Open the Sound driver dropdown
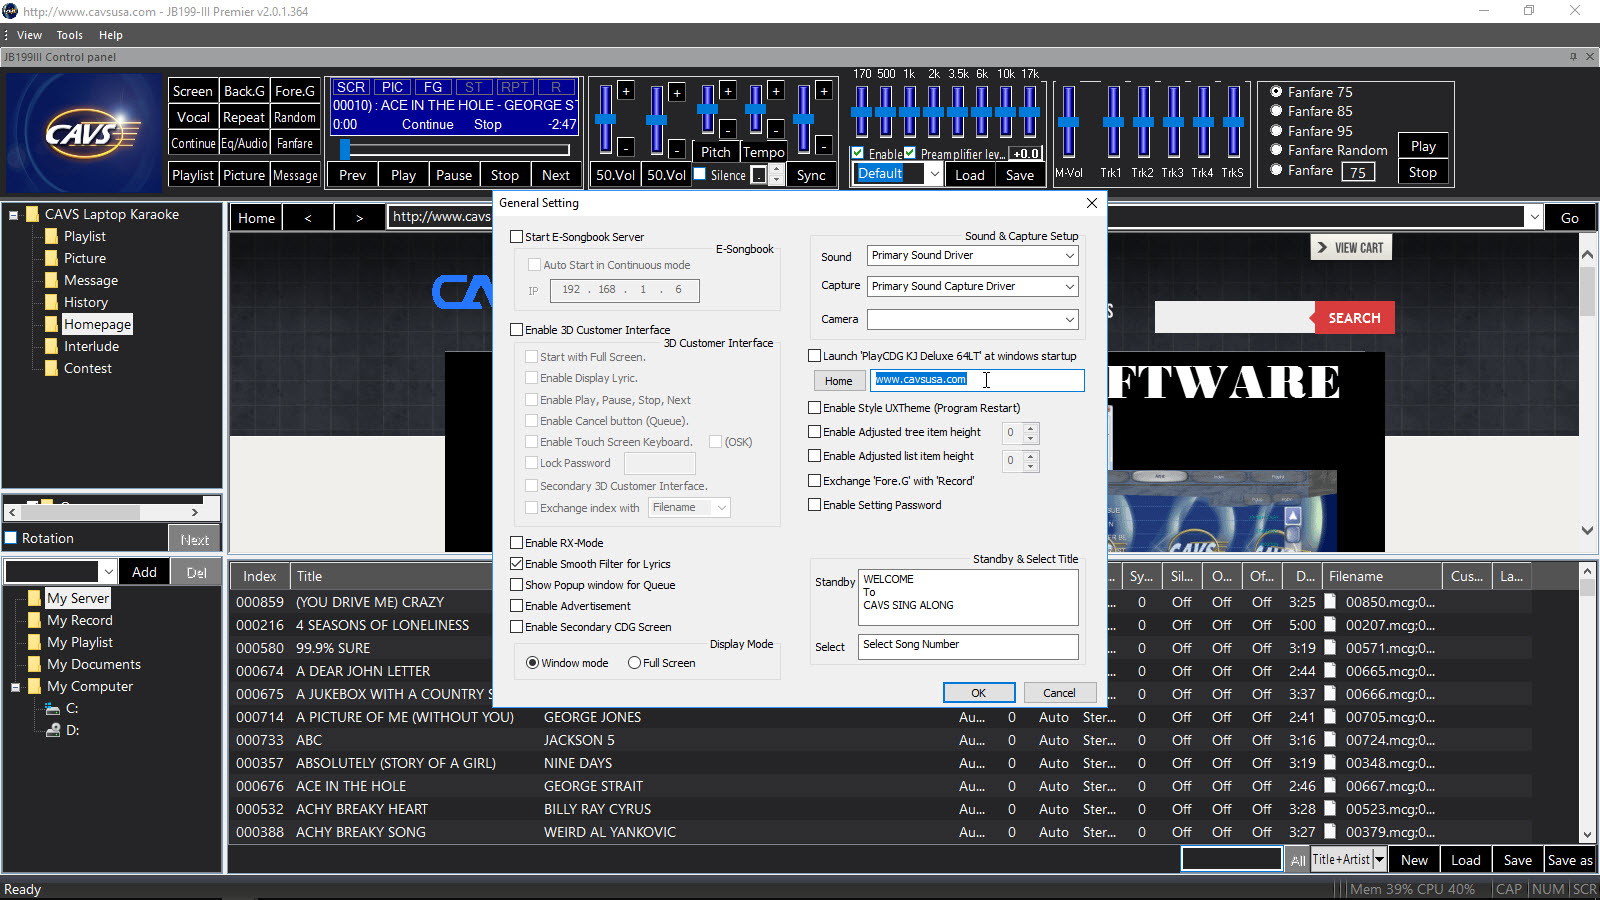This screenshot has width=1600, height=900. point(1069,256)
